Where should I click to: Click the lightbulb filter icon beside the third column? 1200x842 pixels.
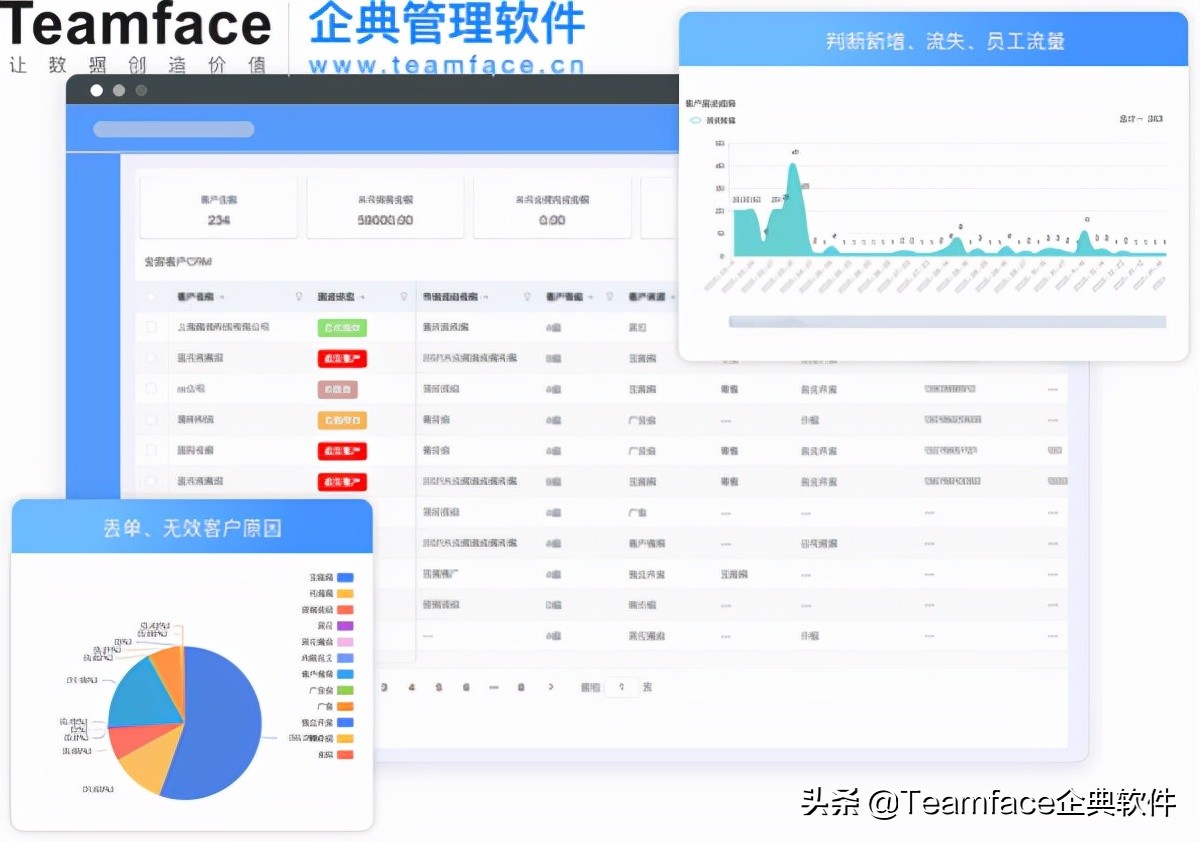527,297
